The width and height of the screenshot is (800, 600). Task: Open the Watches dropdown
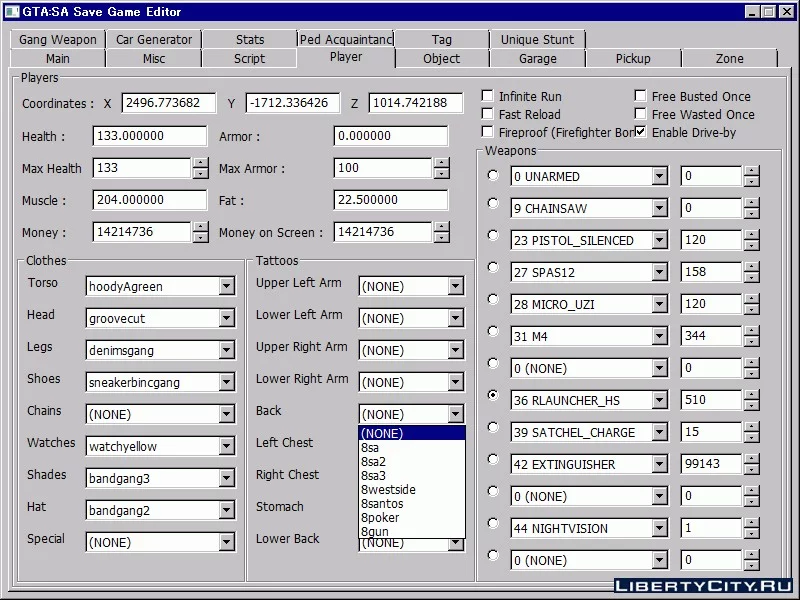coord(227,446)
